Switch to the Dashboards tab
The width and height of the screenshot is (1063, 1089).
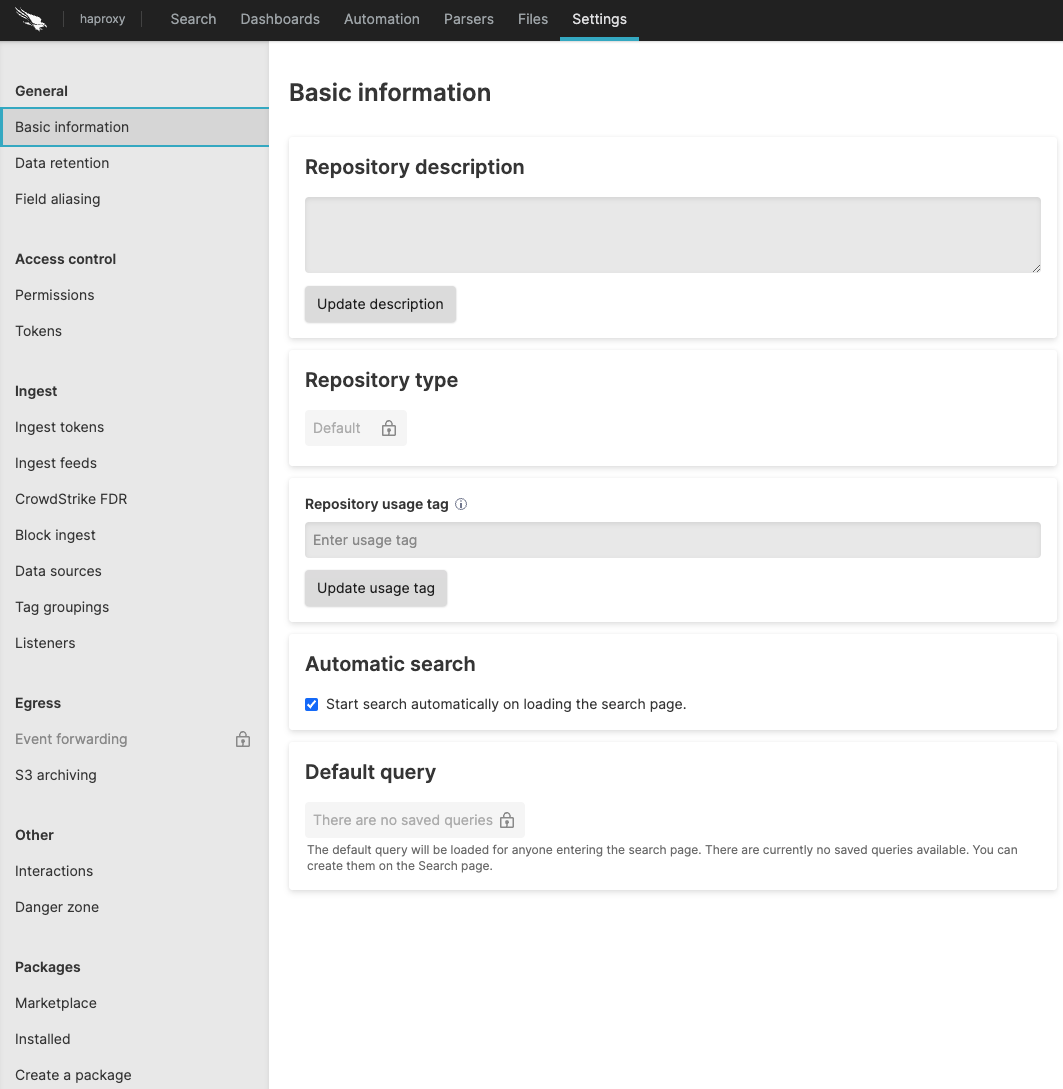(x=280, y=19)
